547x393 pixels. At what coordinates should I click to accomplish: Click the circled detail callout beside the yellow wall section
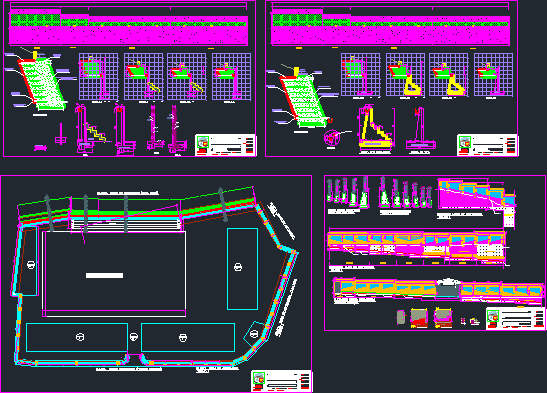click(x=331, y=137)
